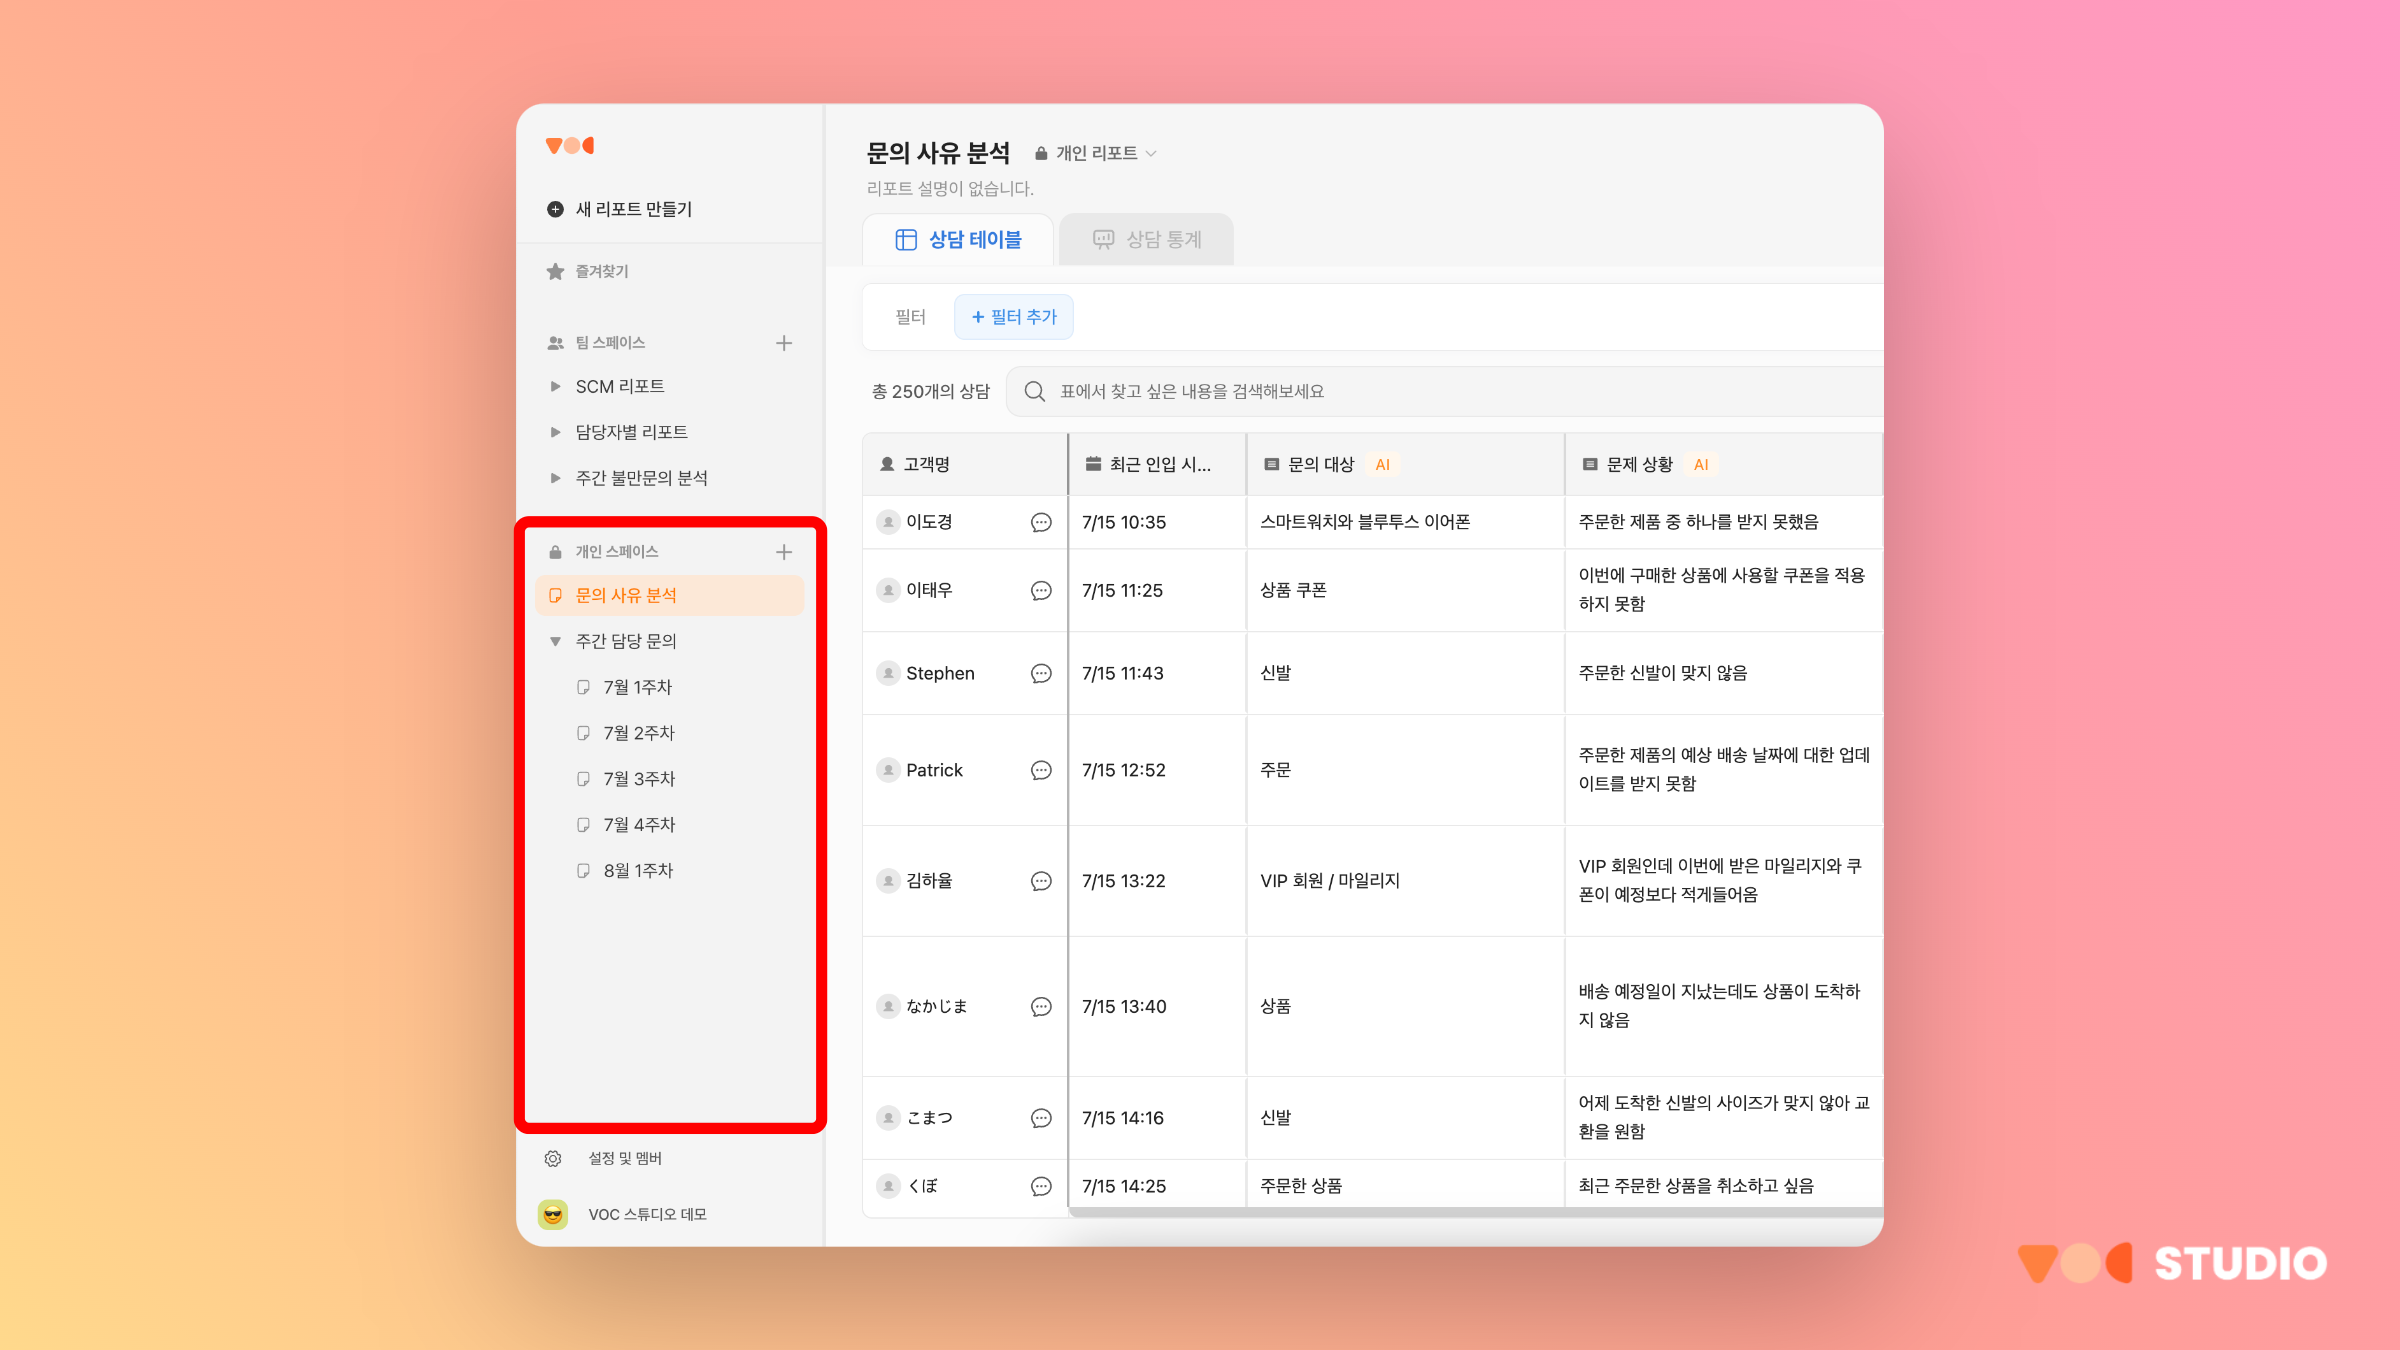2400x1350 pixels.
Task: Open the 개인 리포트 dropdown
Action: tap(1096, 153)
